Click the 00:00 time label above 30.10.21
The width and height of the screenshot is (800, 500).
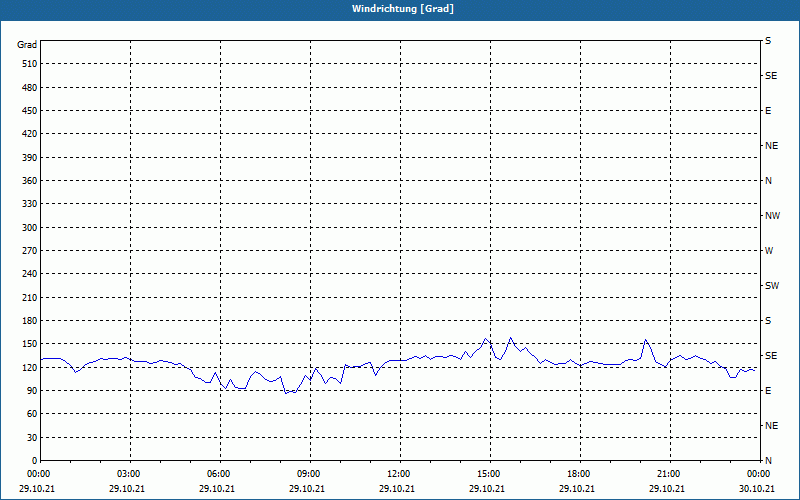pyautogui.click(x=758, y=474)
